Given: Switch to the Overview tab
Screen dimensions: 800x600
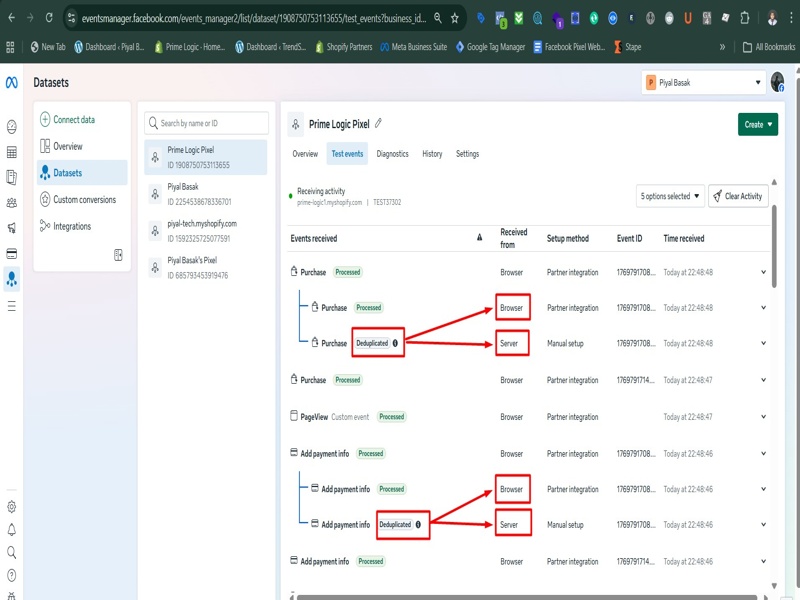Looking at the screenshot, I should [x=305, y=154].
